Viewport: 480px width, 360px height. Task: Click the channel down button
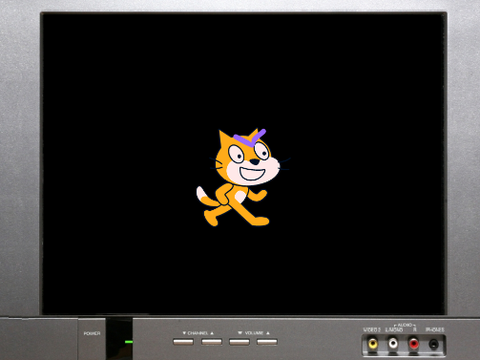pos(183,342)
